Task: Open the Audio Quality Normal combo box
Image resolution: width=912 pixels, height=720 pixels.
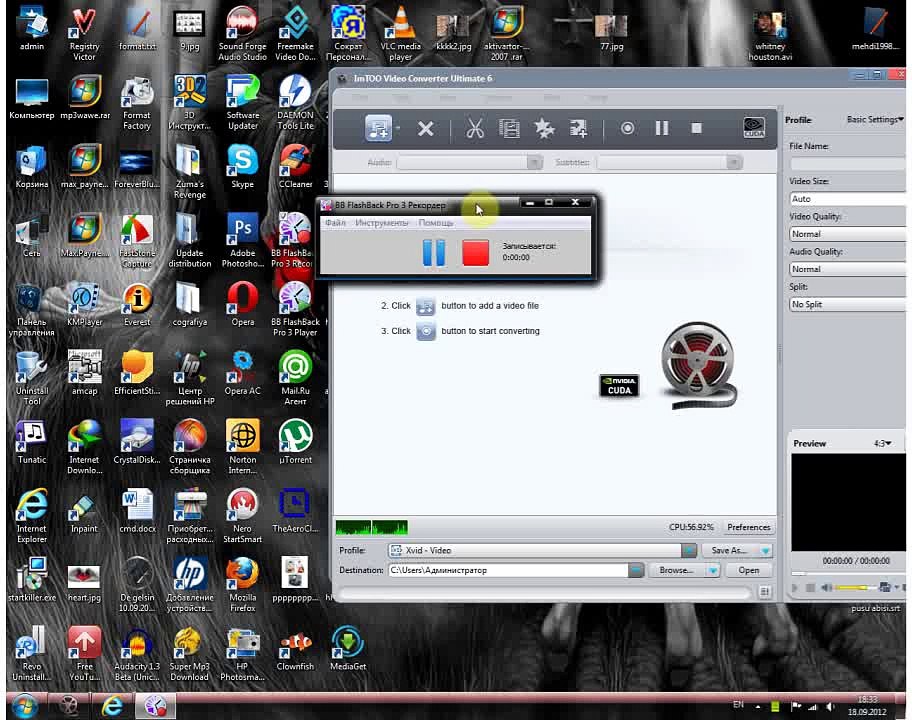Action: [847, 269]
